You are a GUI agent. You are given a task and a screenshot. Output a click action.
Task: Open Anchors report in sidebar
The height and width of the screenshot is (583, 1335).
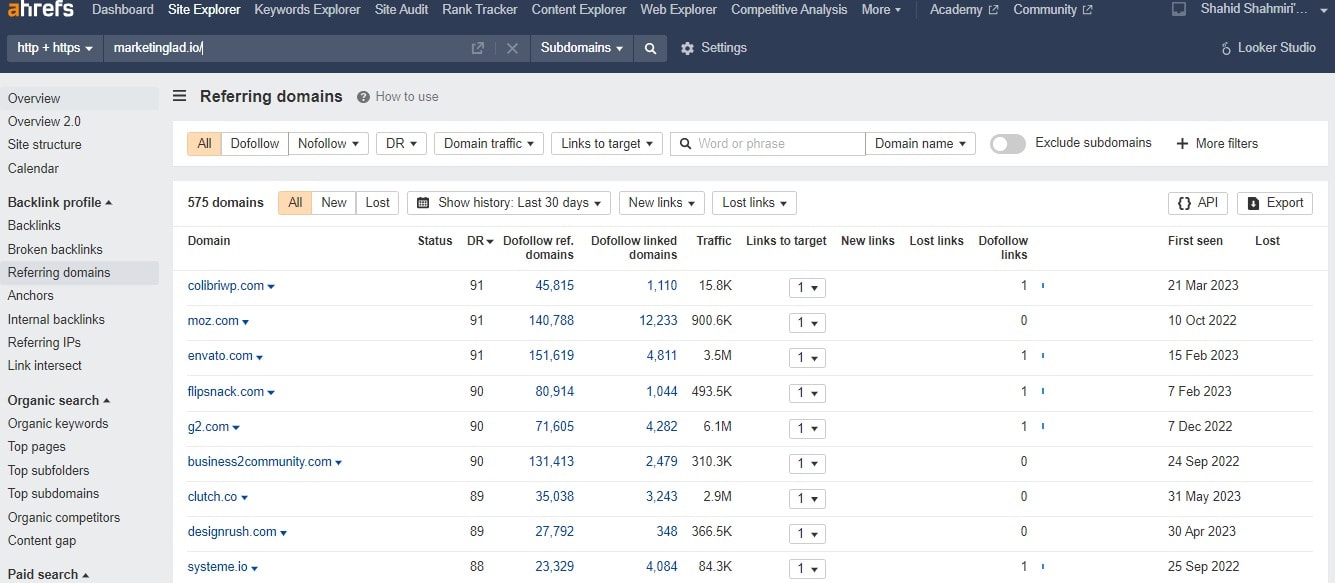pyautogui.click(x=31, y=296)
